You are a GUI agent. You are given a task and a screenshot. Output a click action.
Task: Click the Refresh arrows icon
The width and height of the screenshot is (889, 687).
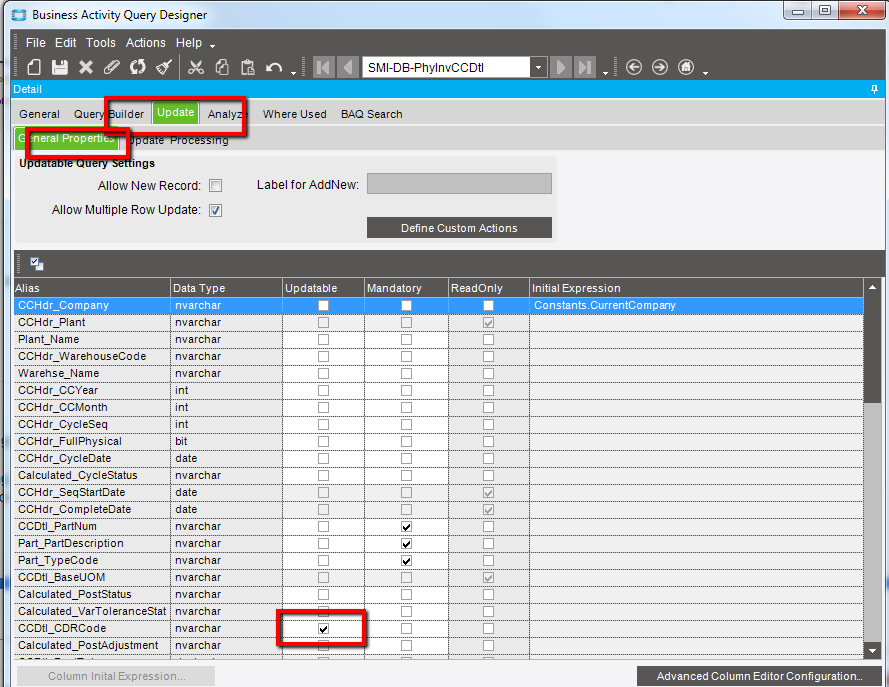pos(138,67)
